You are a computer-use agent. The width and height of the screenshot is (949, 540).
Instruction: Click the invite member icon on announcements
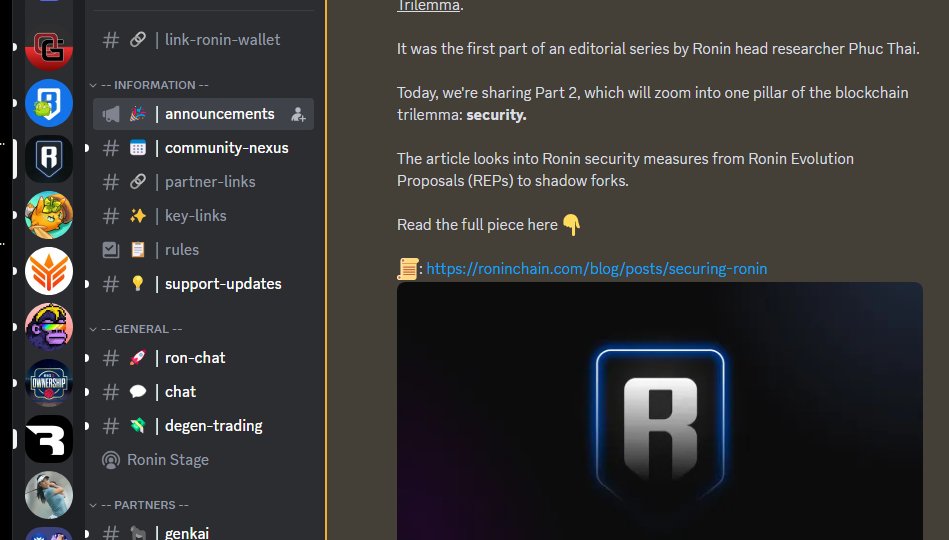pos(298,114)
